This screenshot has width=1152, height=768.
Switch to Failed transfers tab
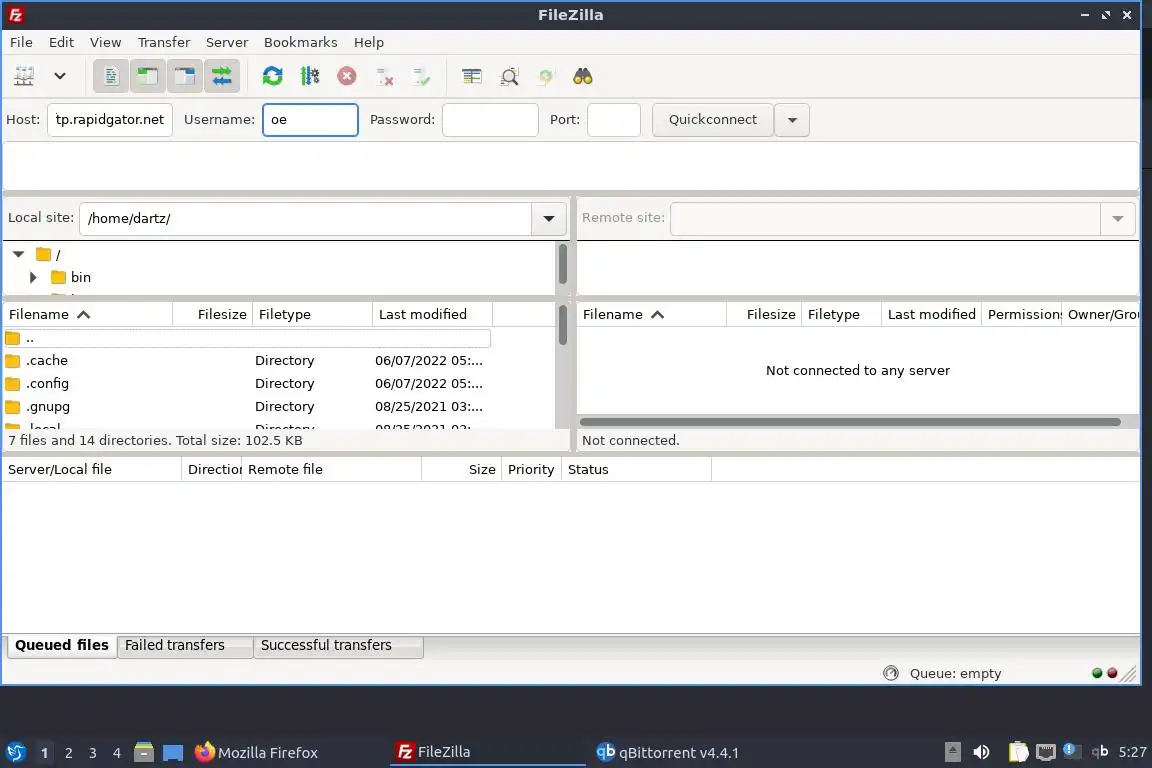184,645
